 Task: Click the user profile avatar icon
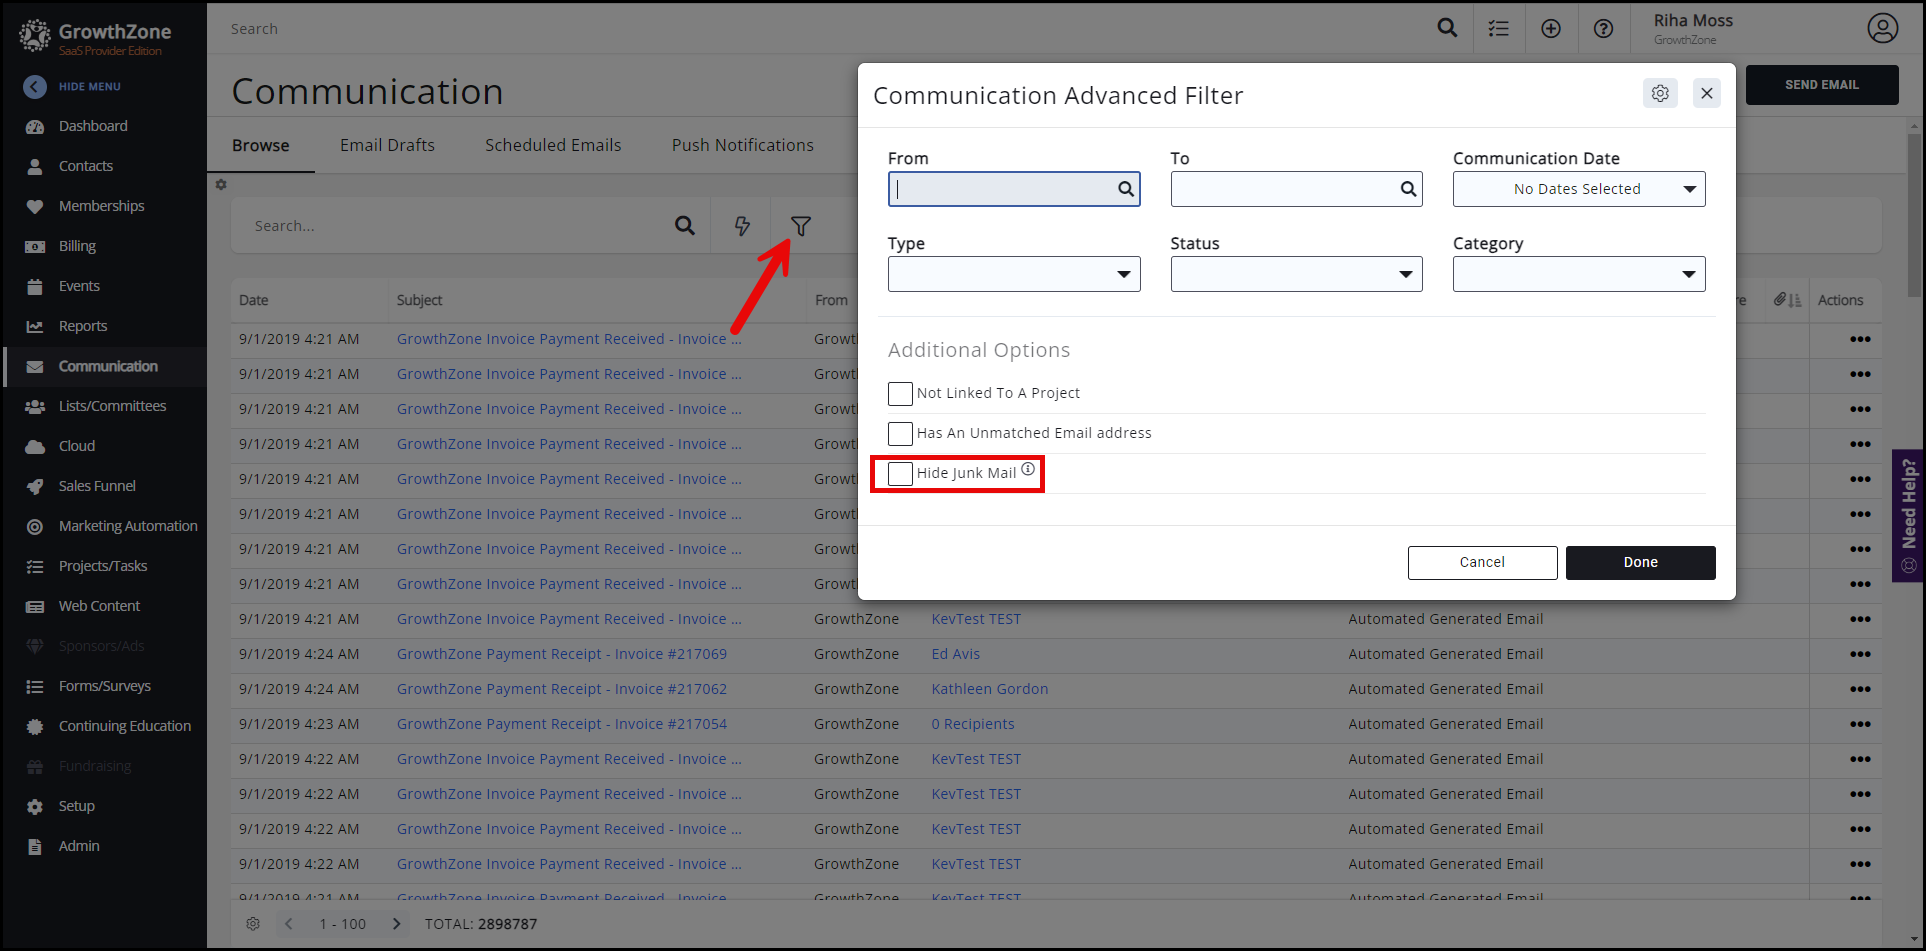(1882, 29)
